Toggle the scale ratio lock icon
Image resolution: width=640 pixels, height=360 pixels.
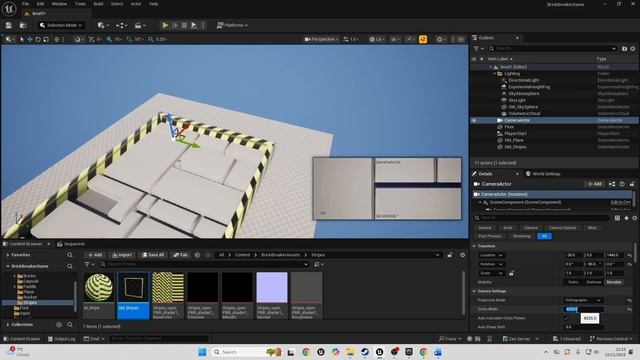[511, 273]
